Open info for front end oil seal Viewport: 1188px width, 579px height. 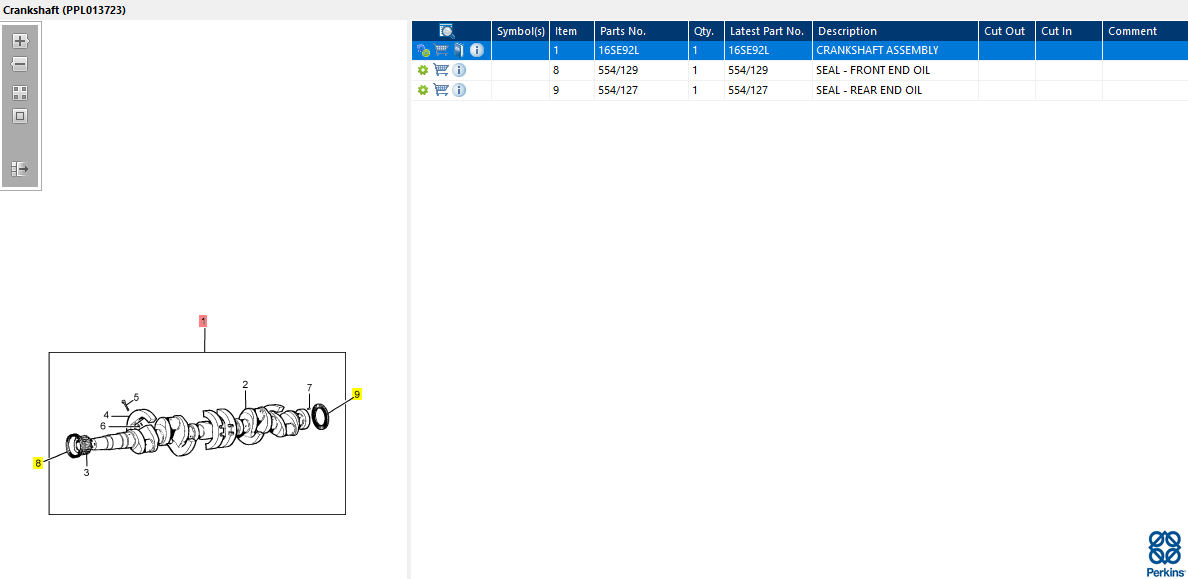(459, 70)
